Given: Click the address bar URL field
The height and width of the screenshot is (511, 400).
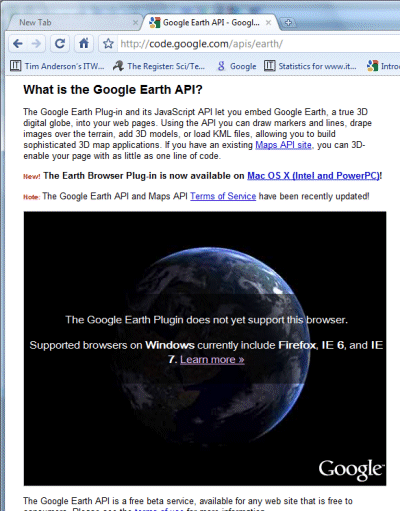Looking at the screenshot, I should pos(257,44).
